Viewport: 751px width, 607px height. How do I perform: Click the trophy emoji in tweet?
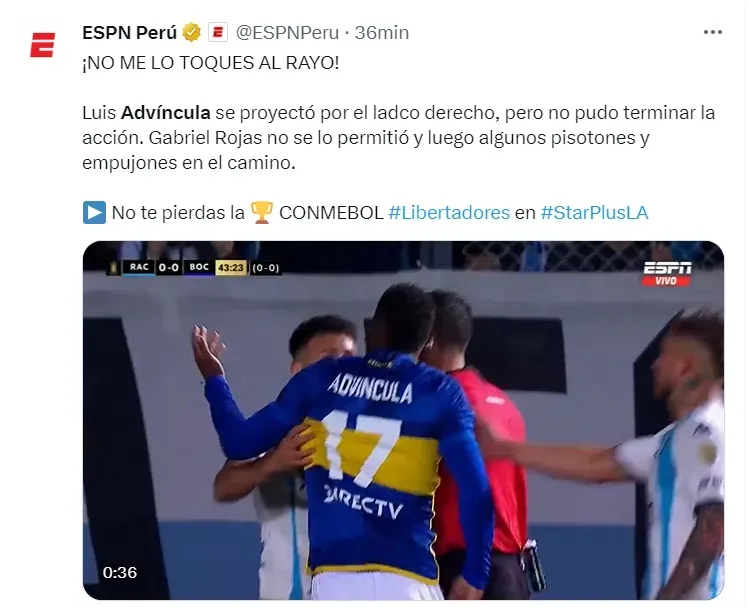coord(262,213)
